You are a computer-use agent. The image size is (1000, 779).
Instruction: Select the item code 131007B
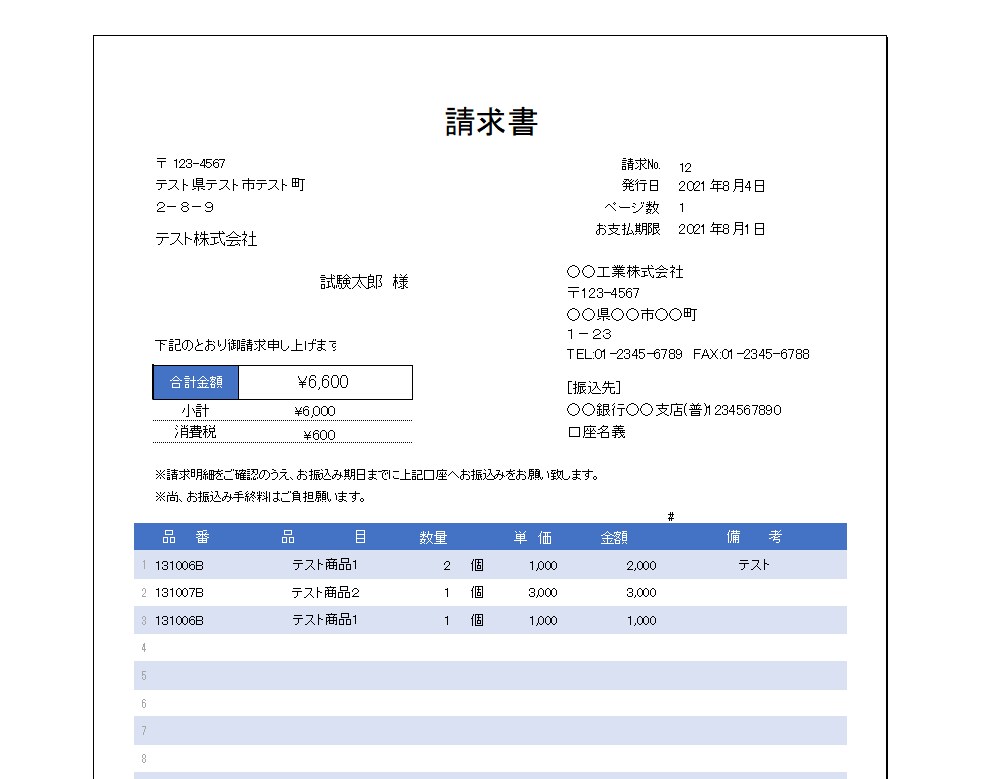tap(179, 593)
